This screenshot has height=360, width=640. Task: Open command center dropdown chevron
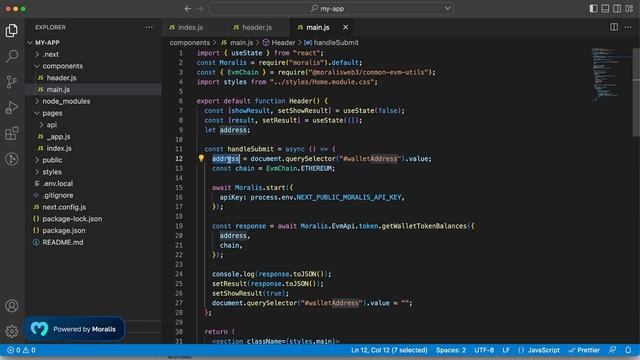click(x=447, y=8)
